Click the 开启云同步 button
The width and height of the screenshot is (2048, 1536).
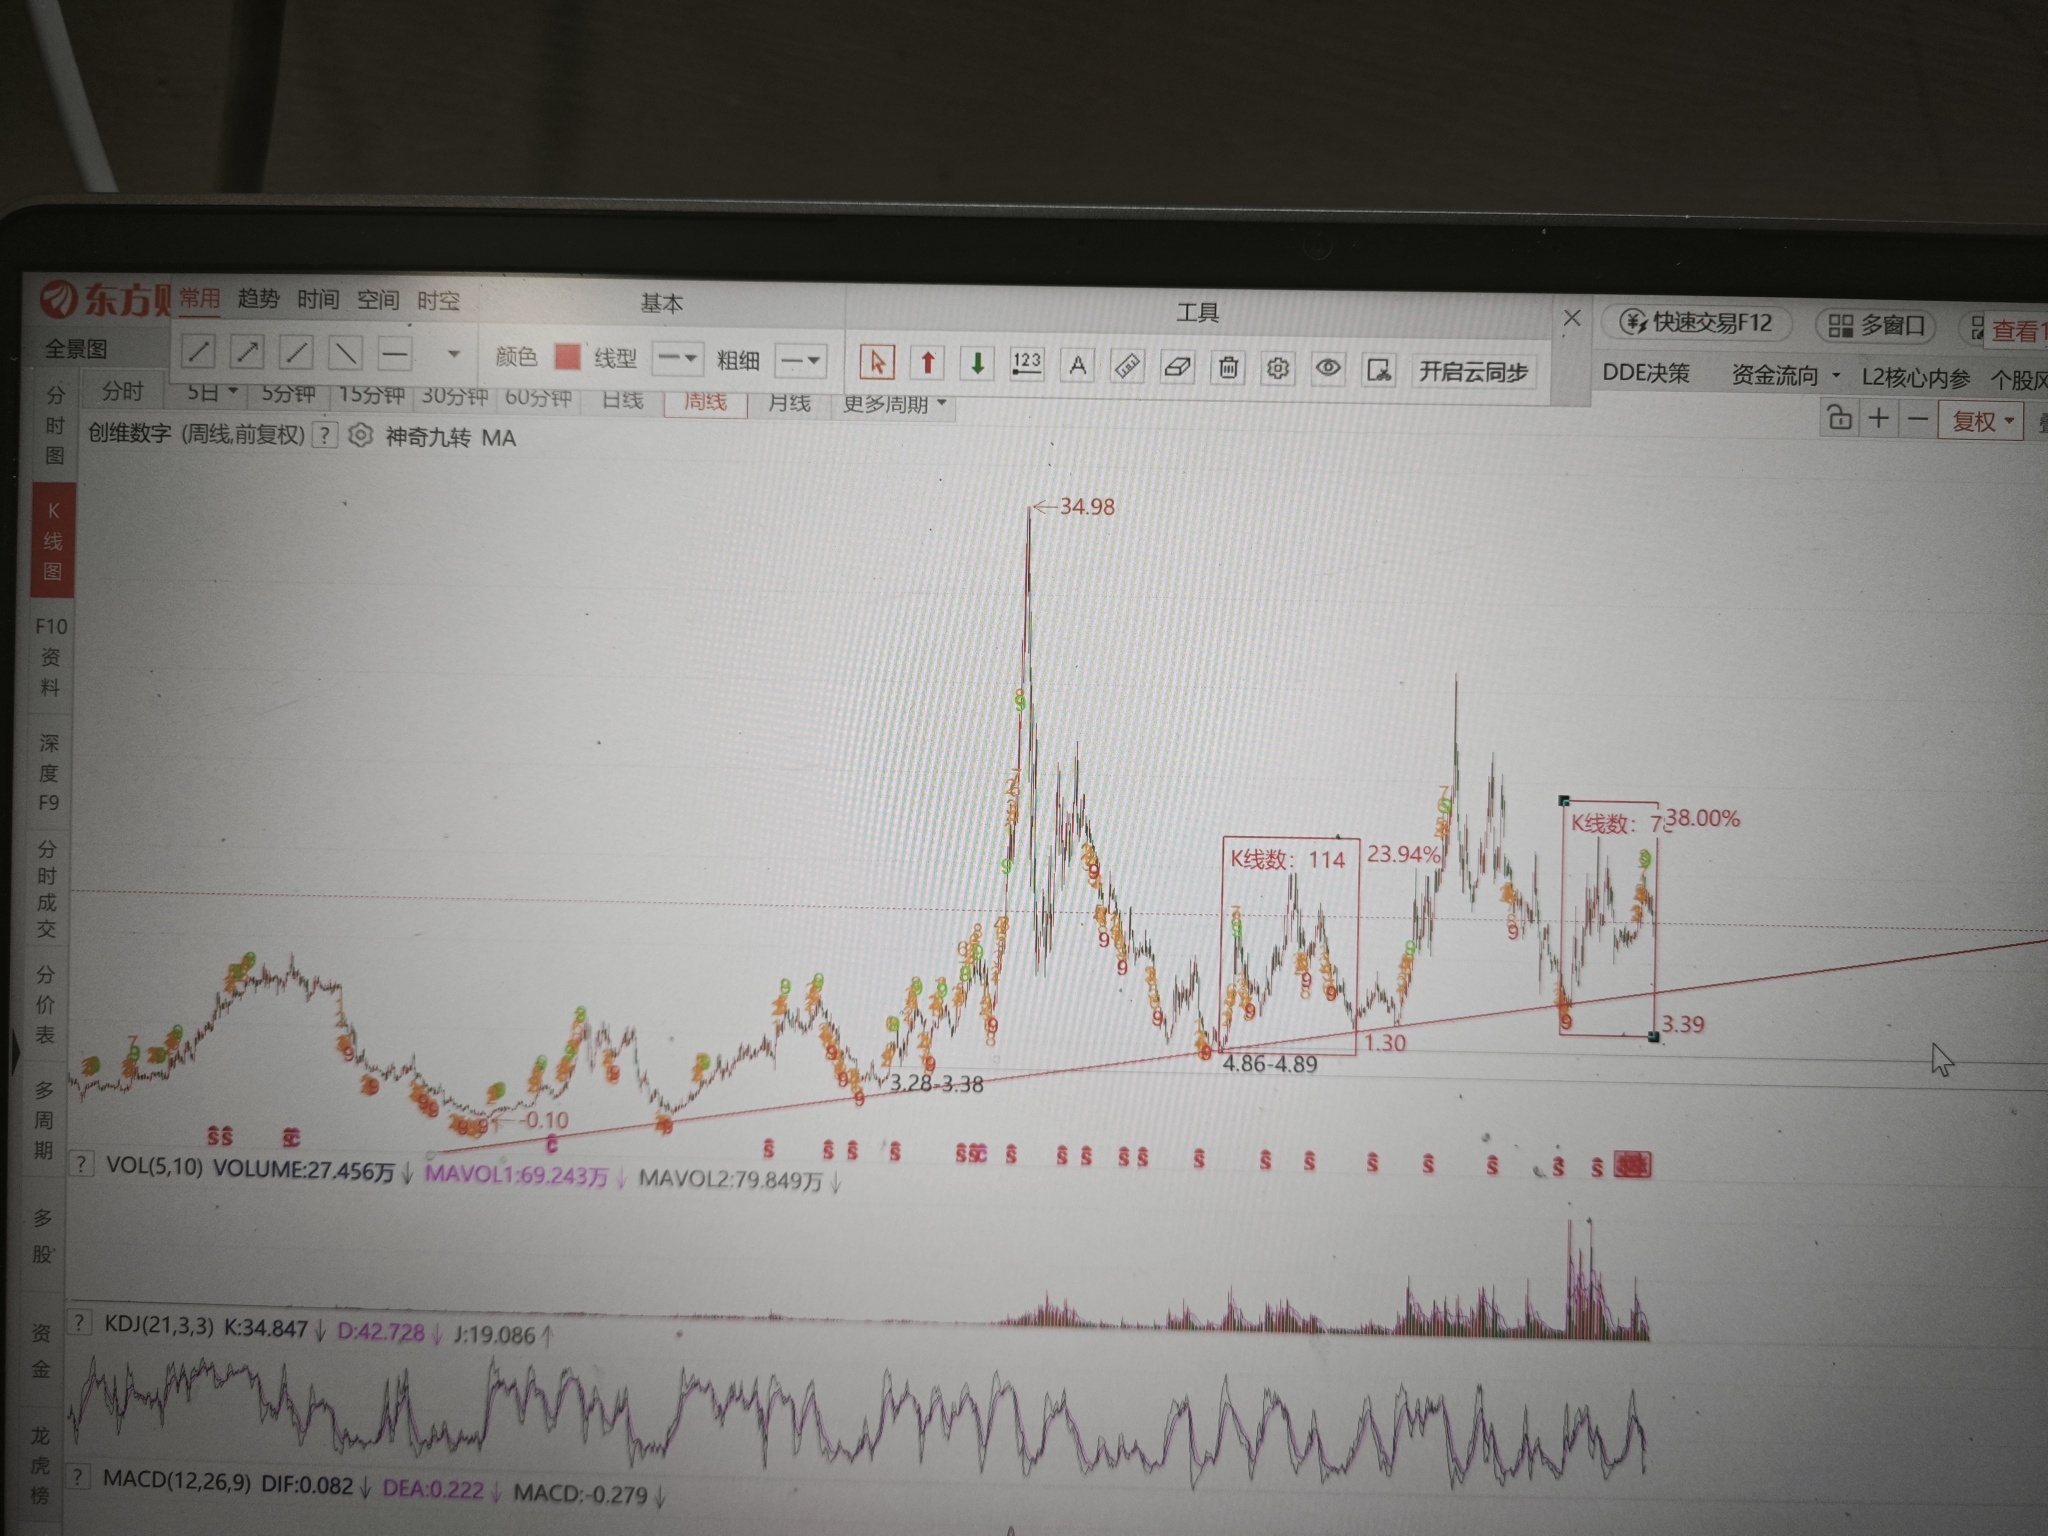[1473, 372]
